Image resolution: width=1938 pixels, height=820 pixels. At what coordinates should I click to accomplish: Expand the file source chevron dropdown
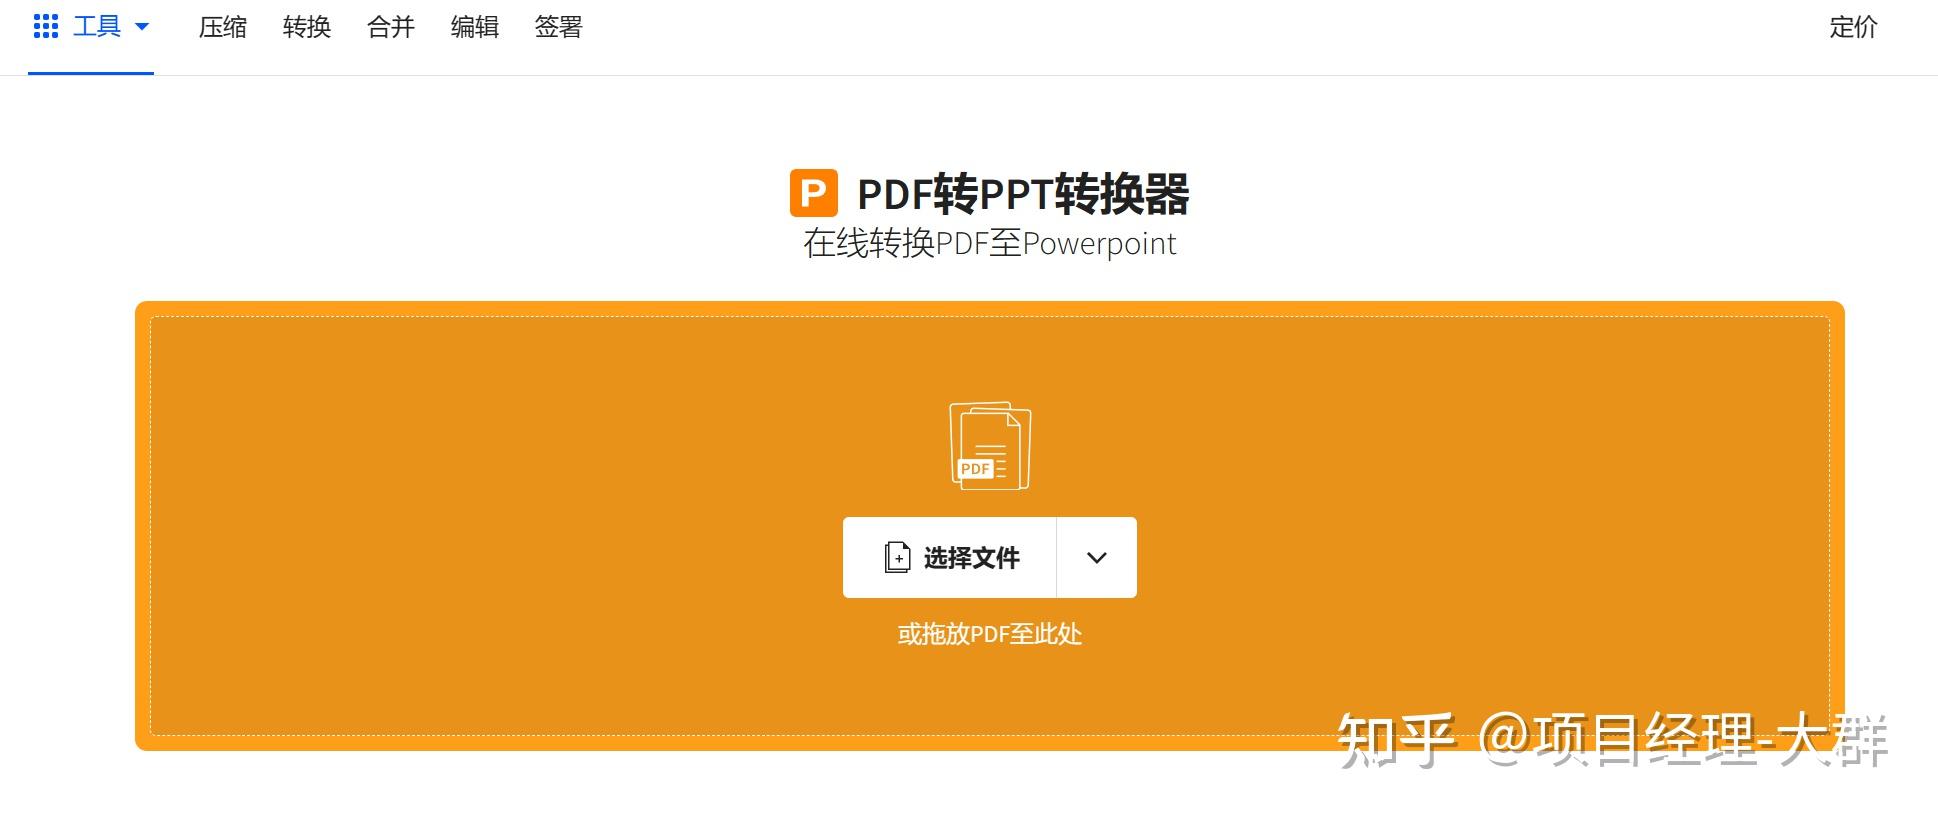pos(1097,557)
